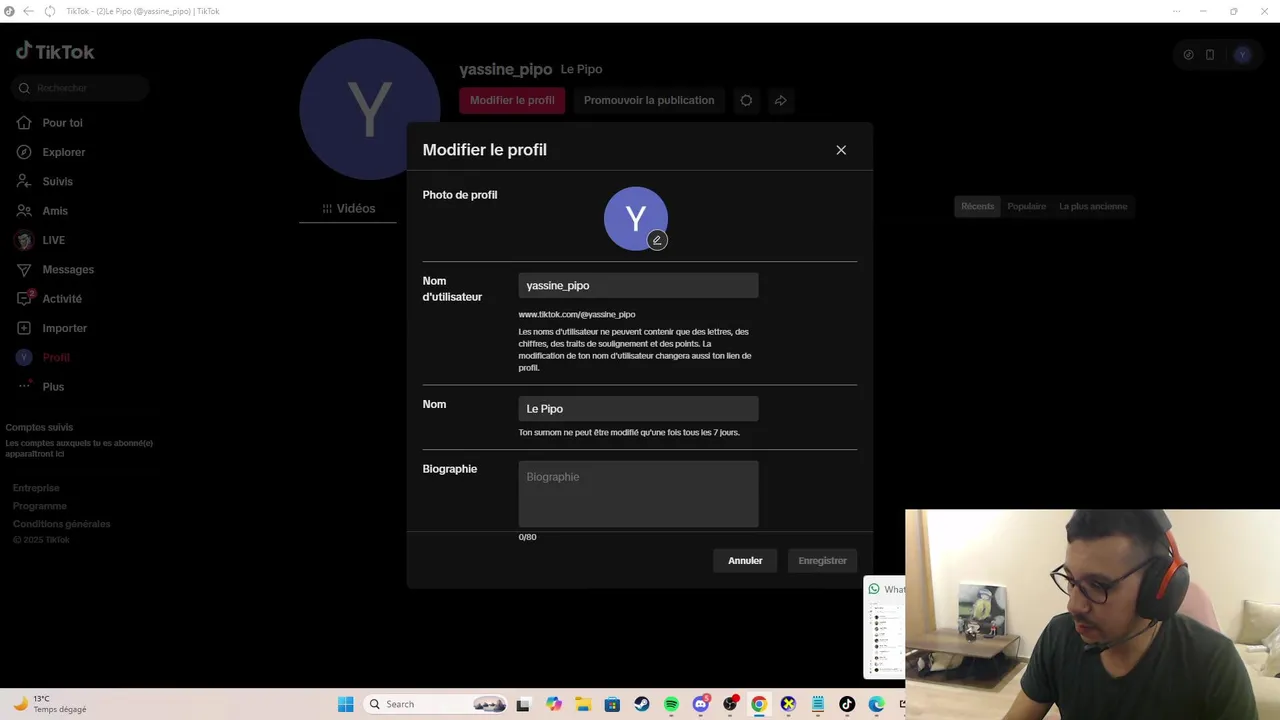1280x720 pixels.
Task: Focus the Biographie text area
Action: 638,493
